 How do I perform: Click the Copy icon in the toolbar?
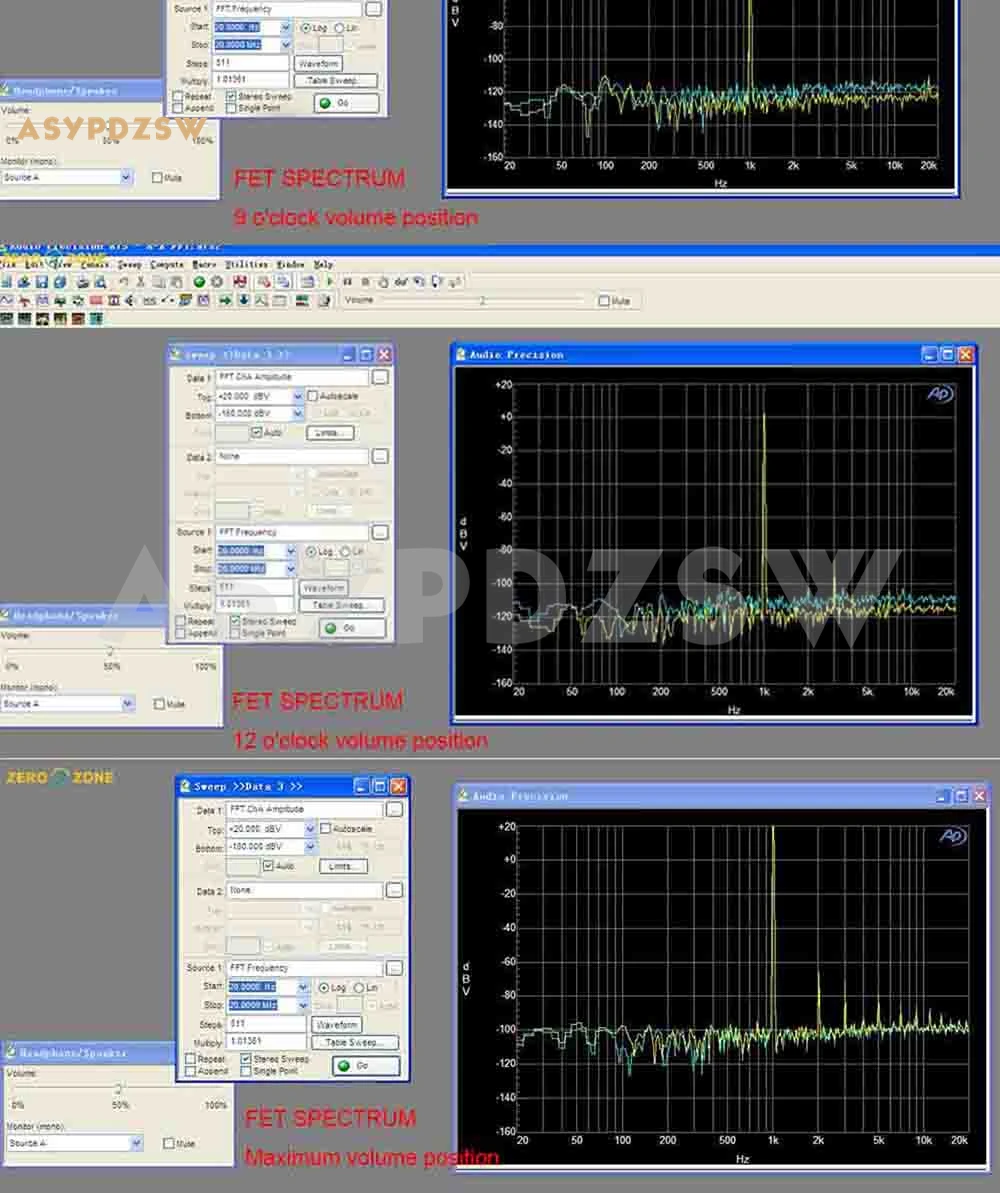(x=158, y=282)
